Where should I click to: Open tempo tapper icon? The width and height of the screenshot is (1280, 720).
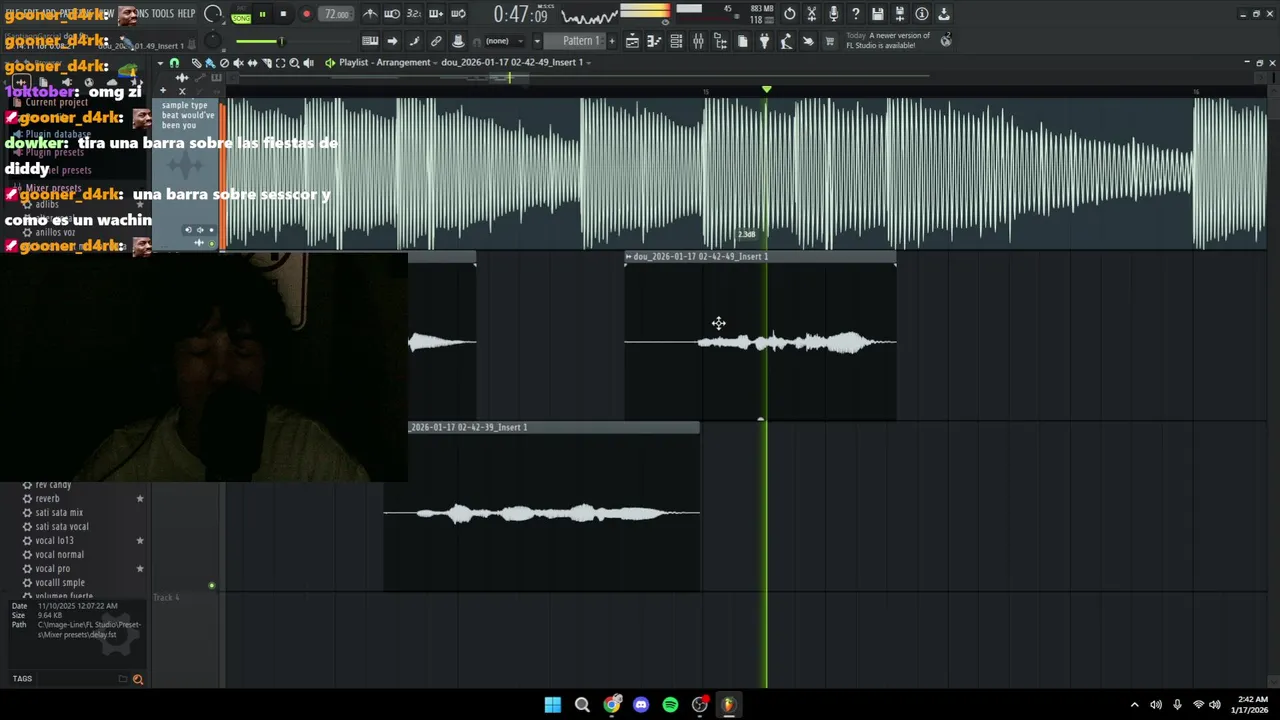tap(786, 41)
